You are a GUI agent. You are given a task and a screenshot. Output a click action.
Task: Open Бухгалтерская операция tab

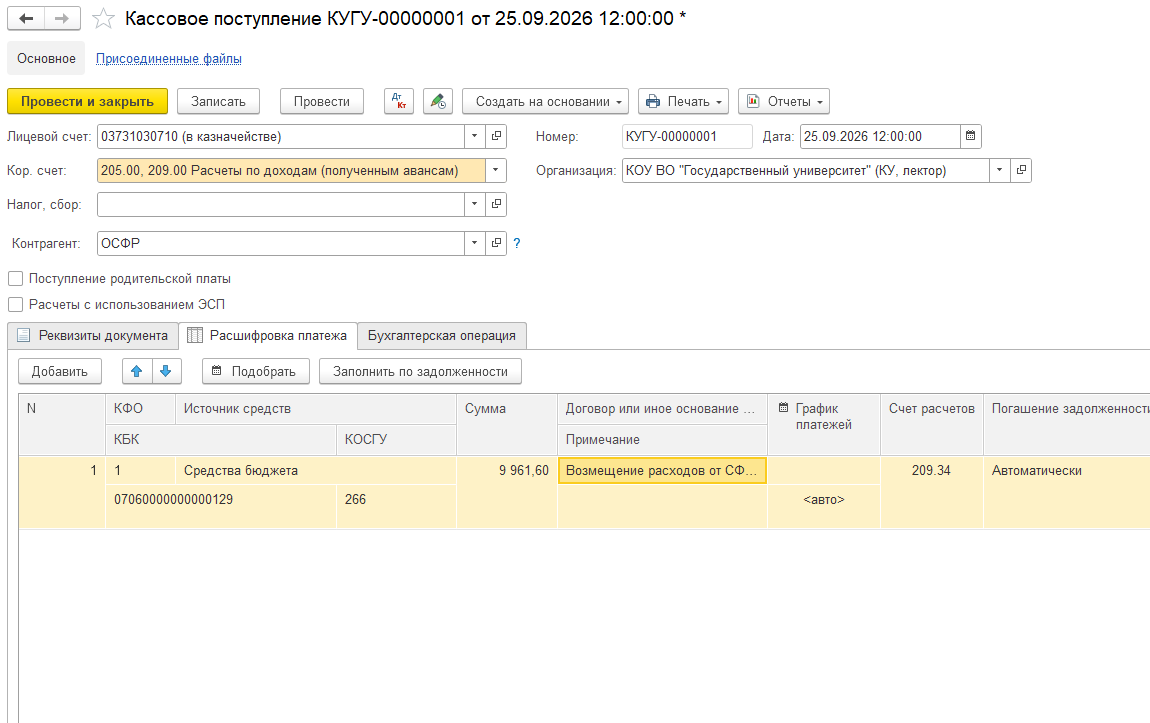(442, 336)
